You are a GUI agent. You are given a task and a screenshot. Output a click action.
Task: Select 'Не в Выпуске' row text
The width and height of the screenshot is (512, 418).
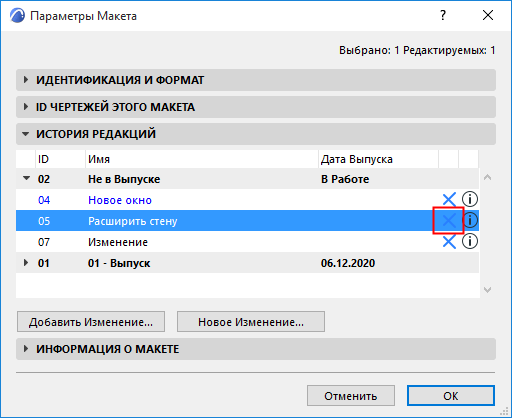pyautogui.click(x=124, y=179)
